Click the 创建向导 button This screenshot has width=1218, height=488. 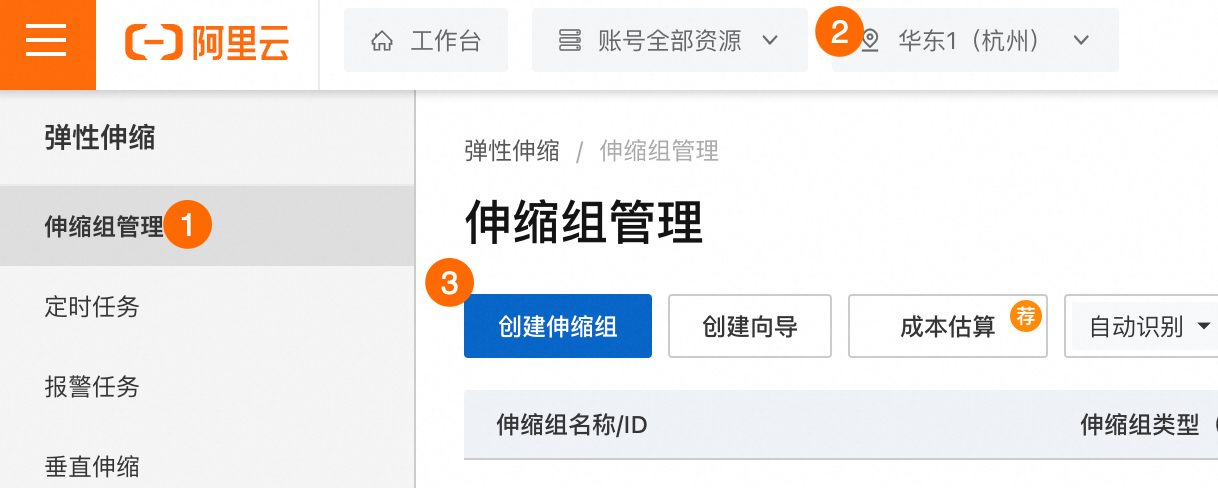[750, 326]
